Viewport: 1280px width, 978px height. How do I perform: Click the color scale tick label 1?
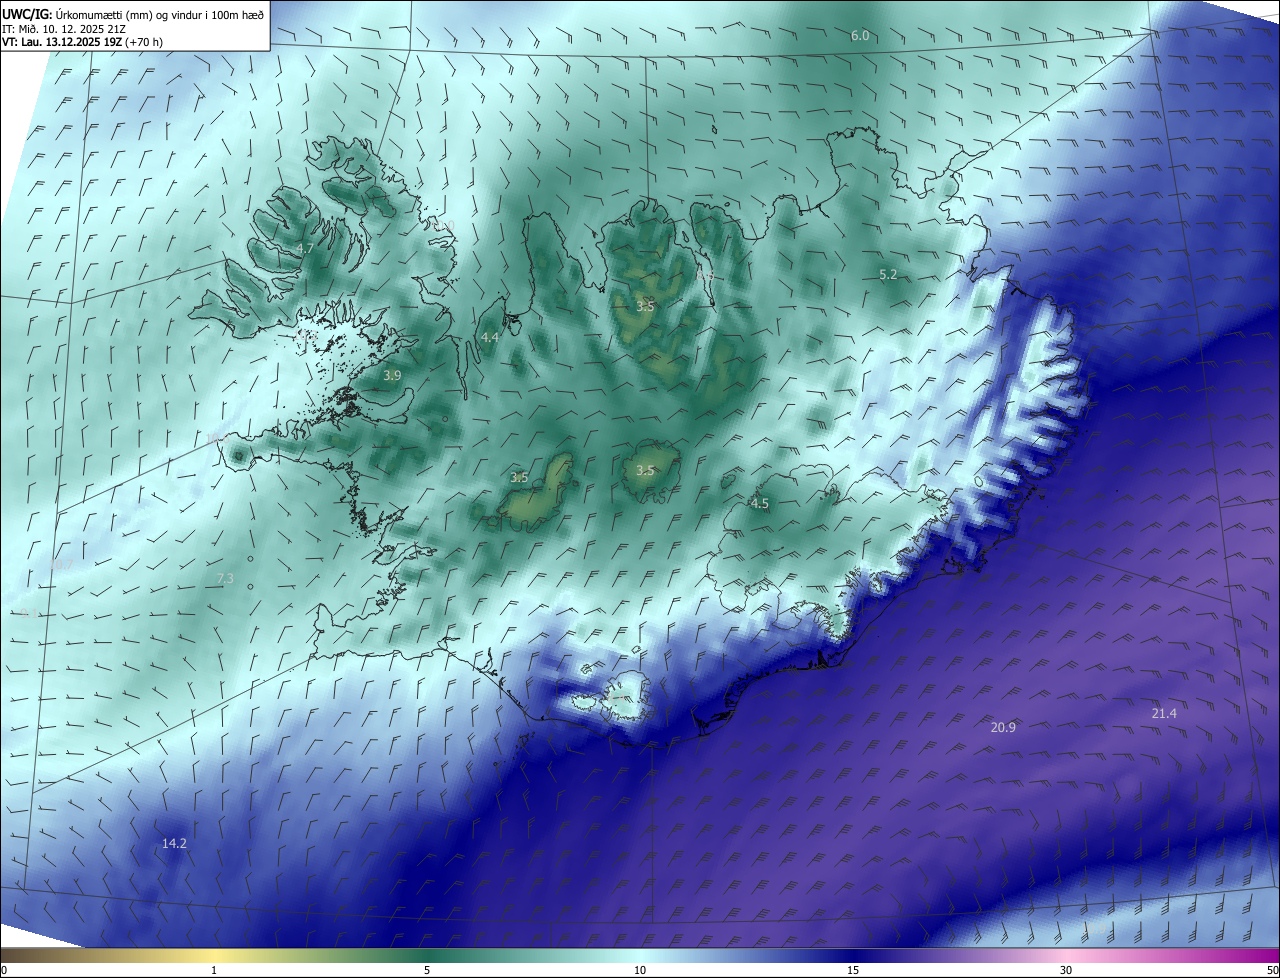(214, 970)
